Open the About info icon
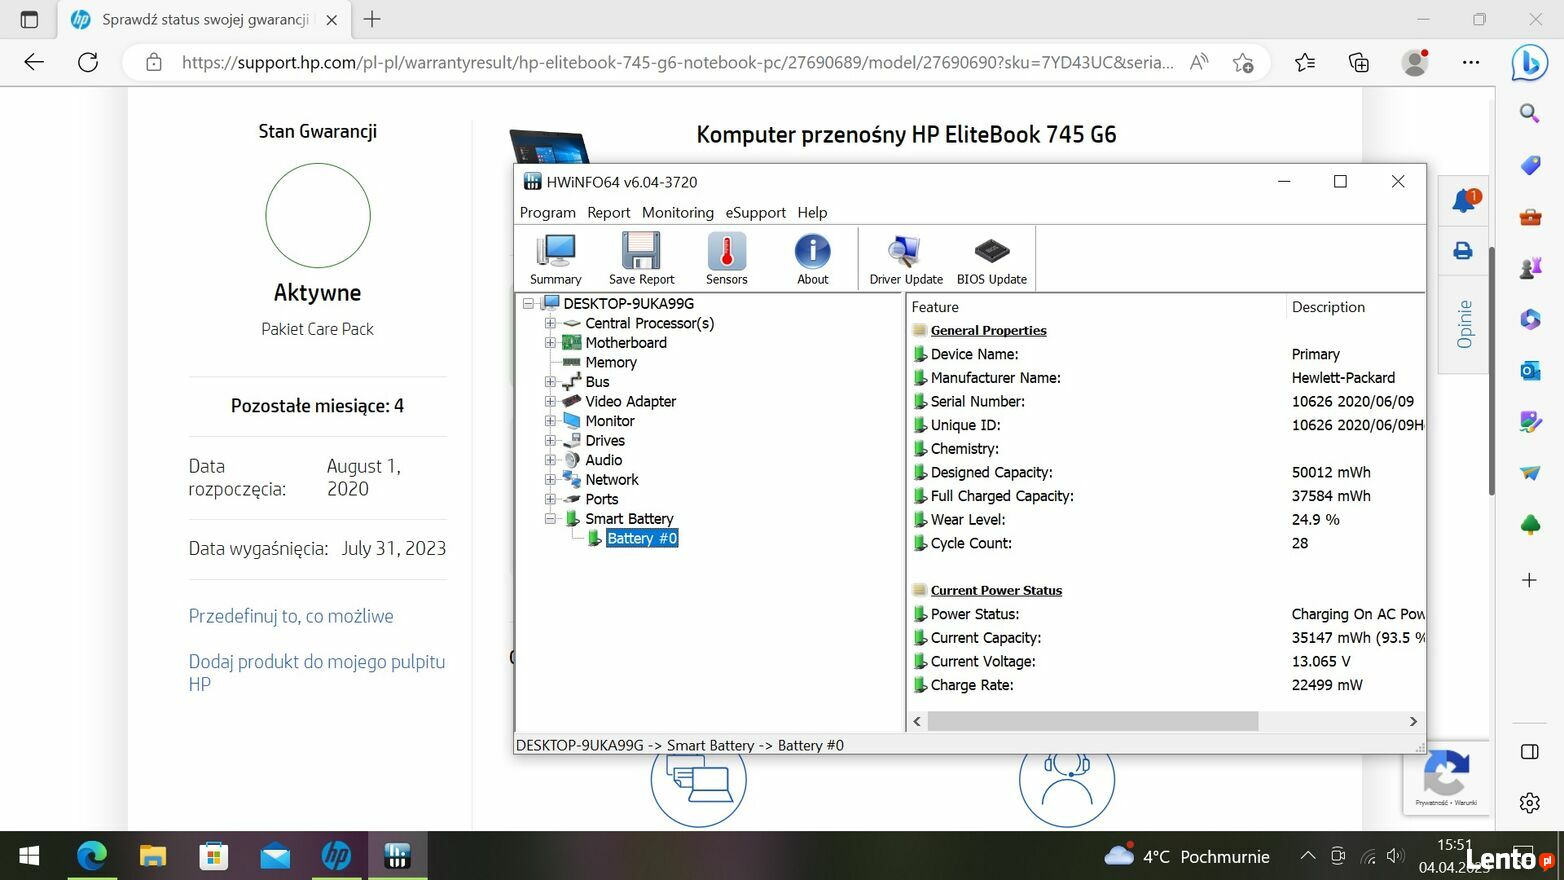Screen dimensions: 1564x880 coord(812,259)
